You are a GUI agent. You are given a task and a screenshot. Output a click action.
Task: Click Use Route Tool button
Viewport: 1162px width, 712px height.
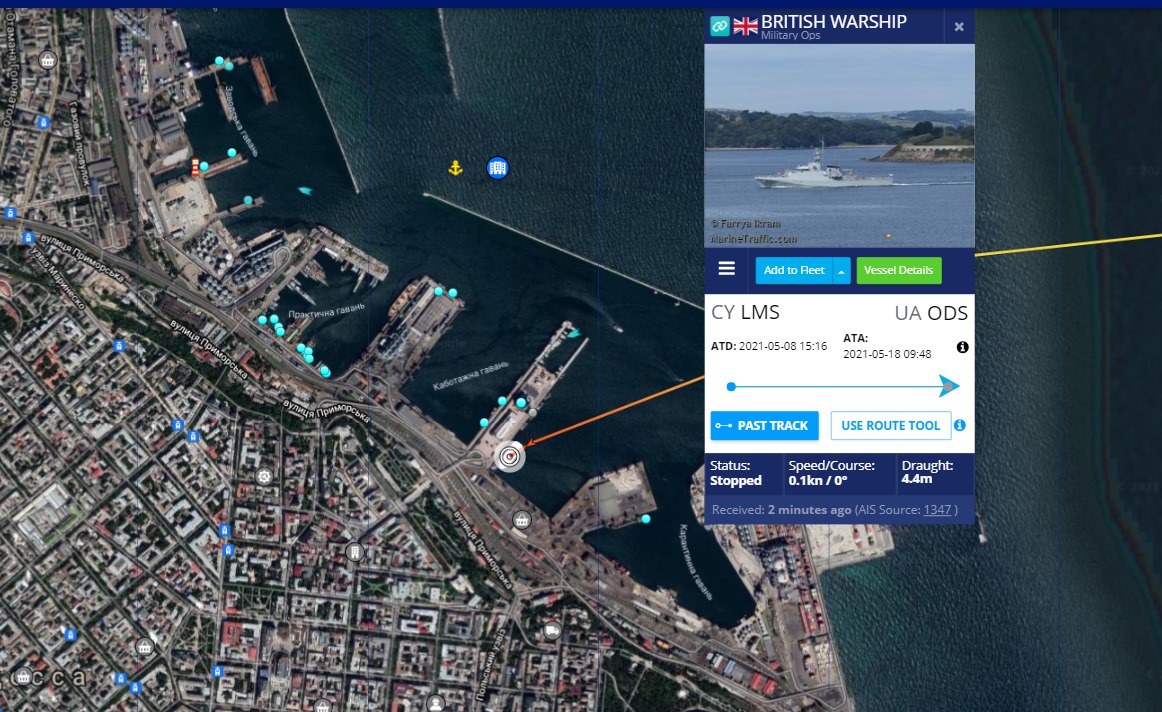(890, 425)
